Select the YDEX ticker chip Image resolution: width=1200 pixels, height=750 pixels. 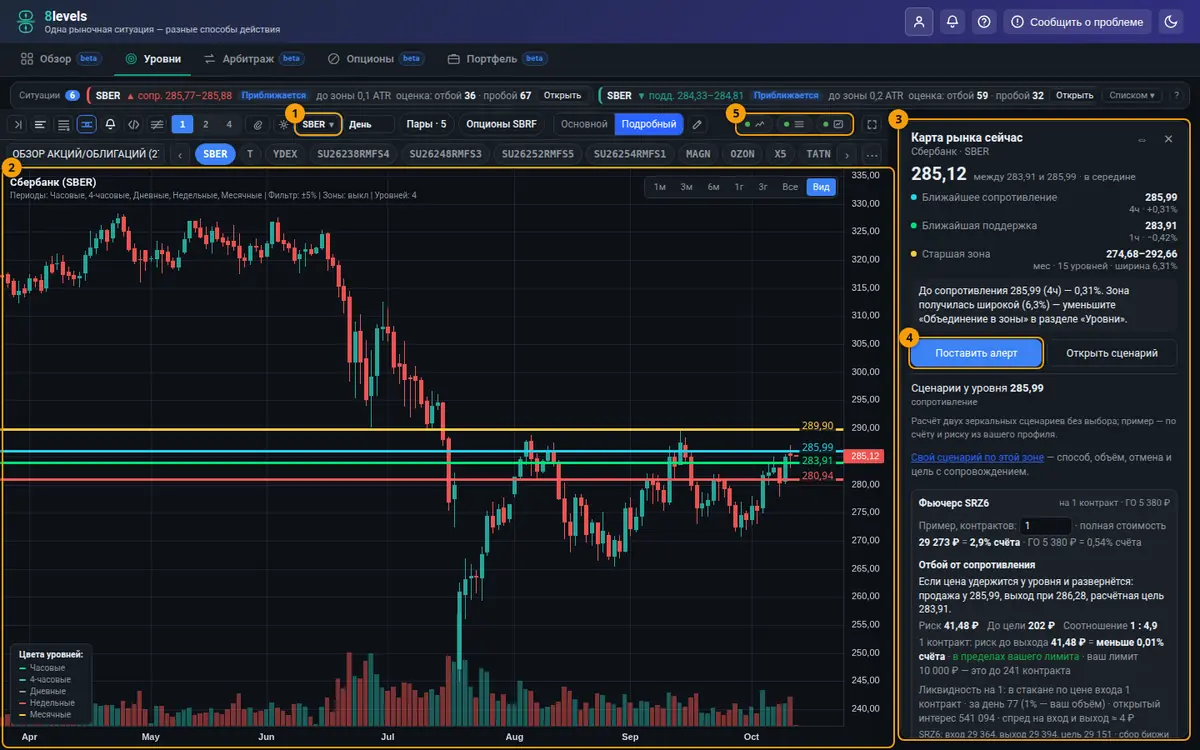(285, 154)
